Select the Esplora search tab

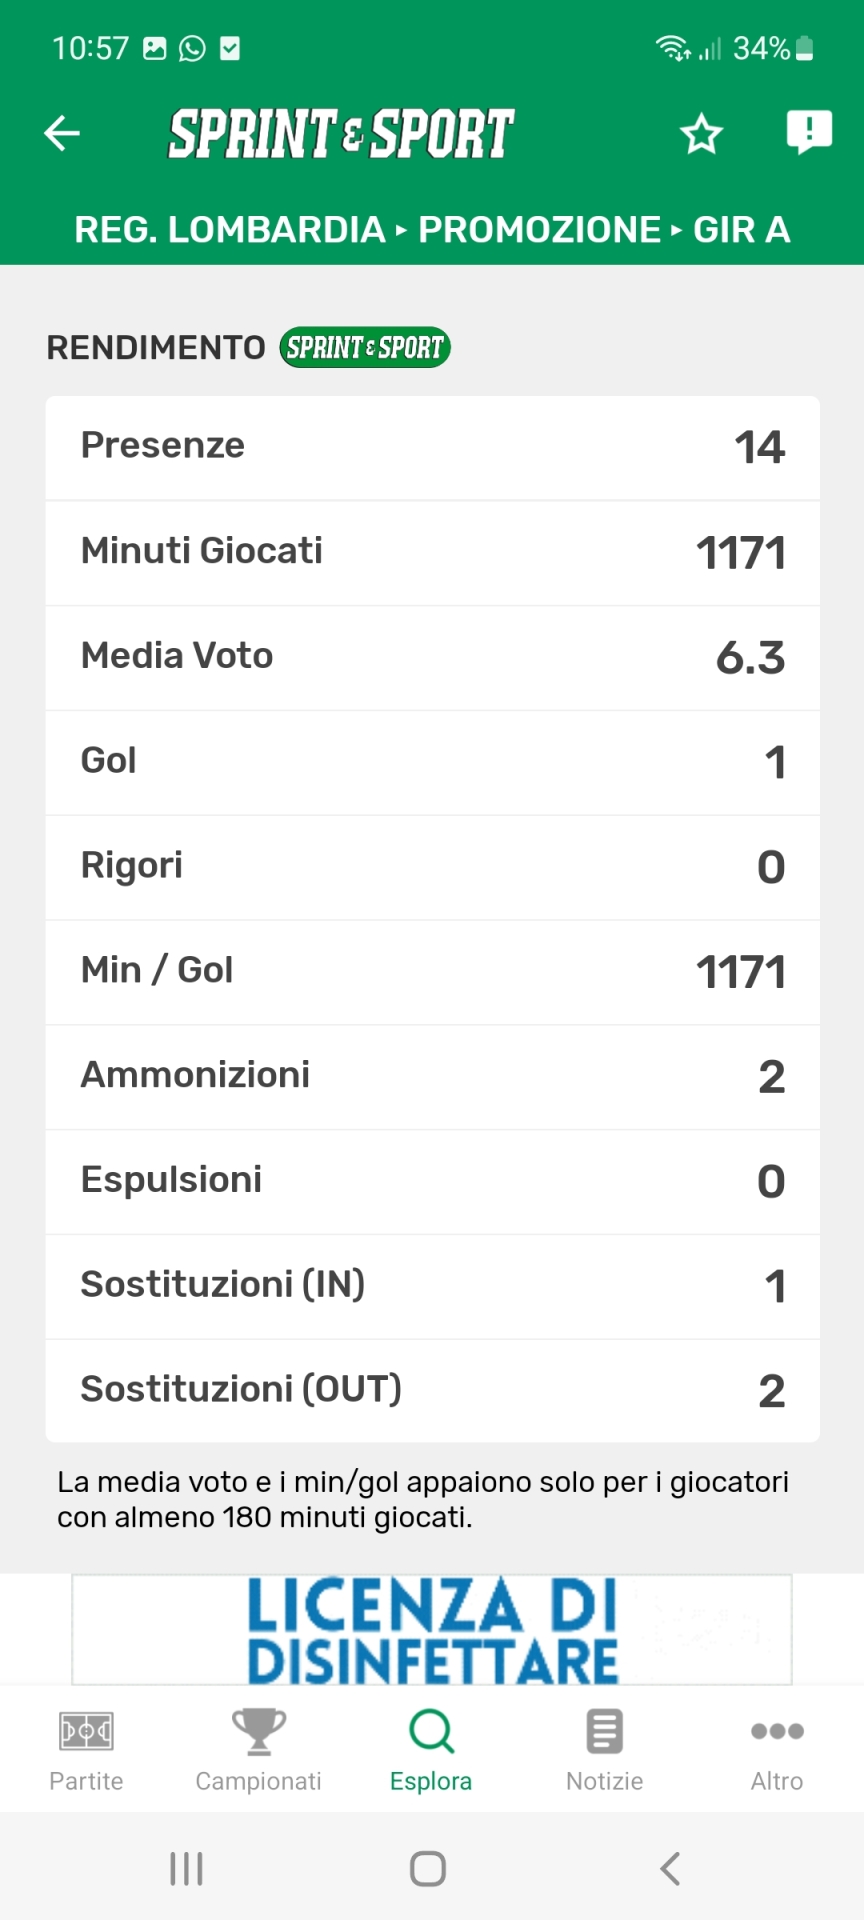431,1750
